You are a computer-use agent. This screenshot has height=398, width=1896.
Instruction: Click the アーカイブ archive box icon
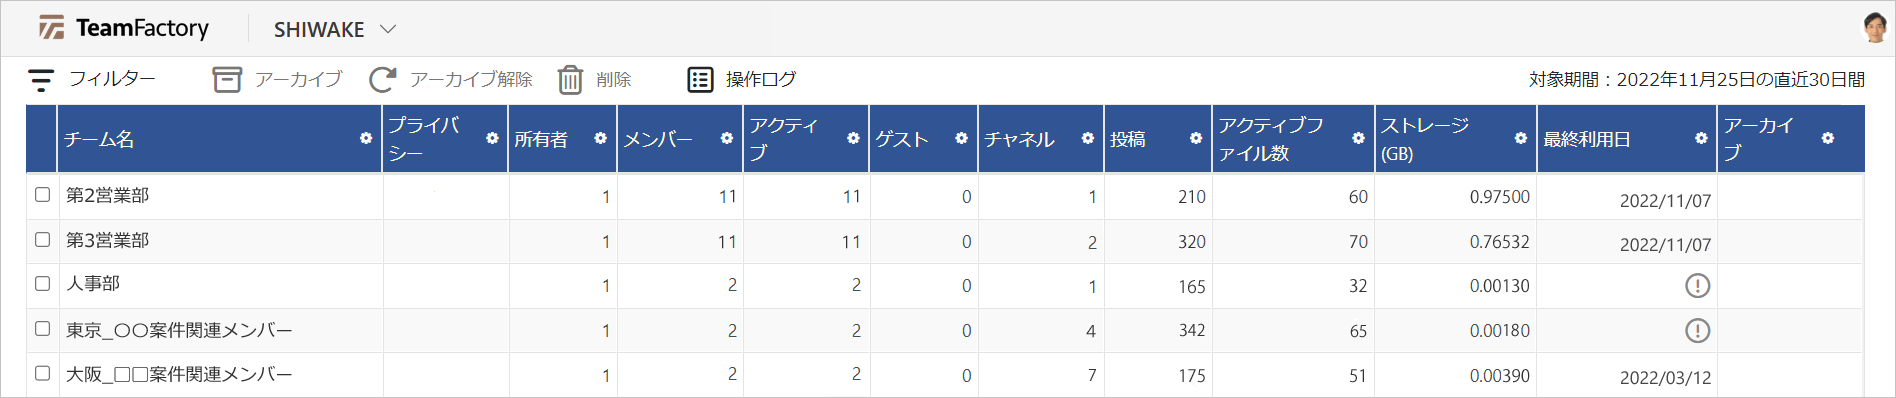point(227,80)
